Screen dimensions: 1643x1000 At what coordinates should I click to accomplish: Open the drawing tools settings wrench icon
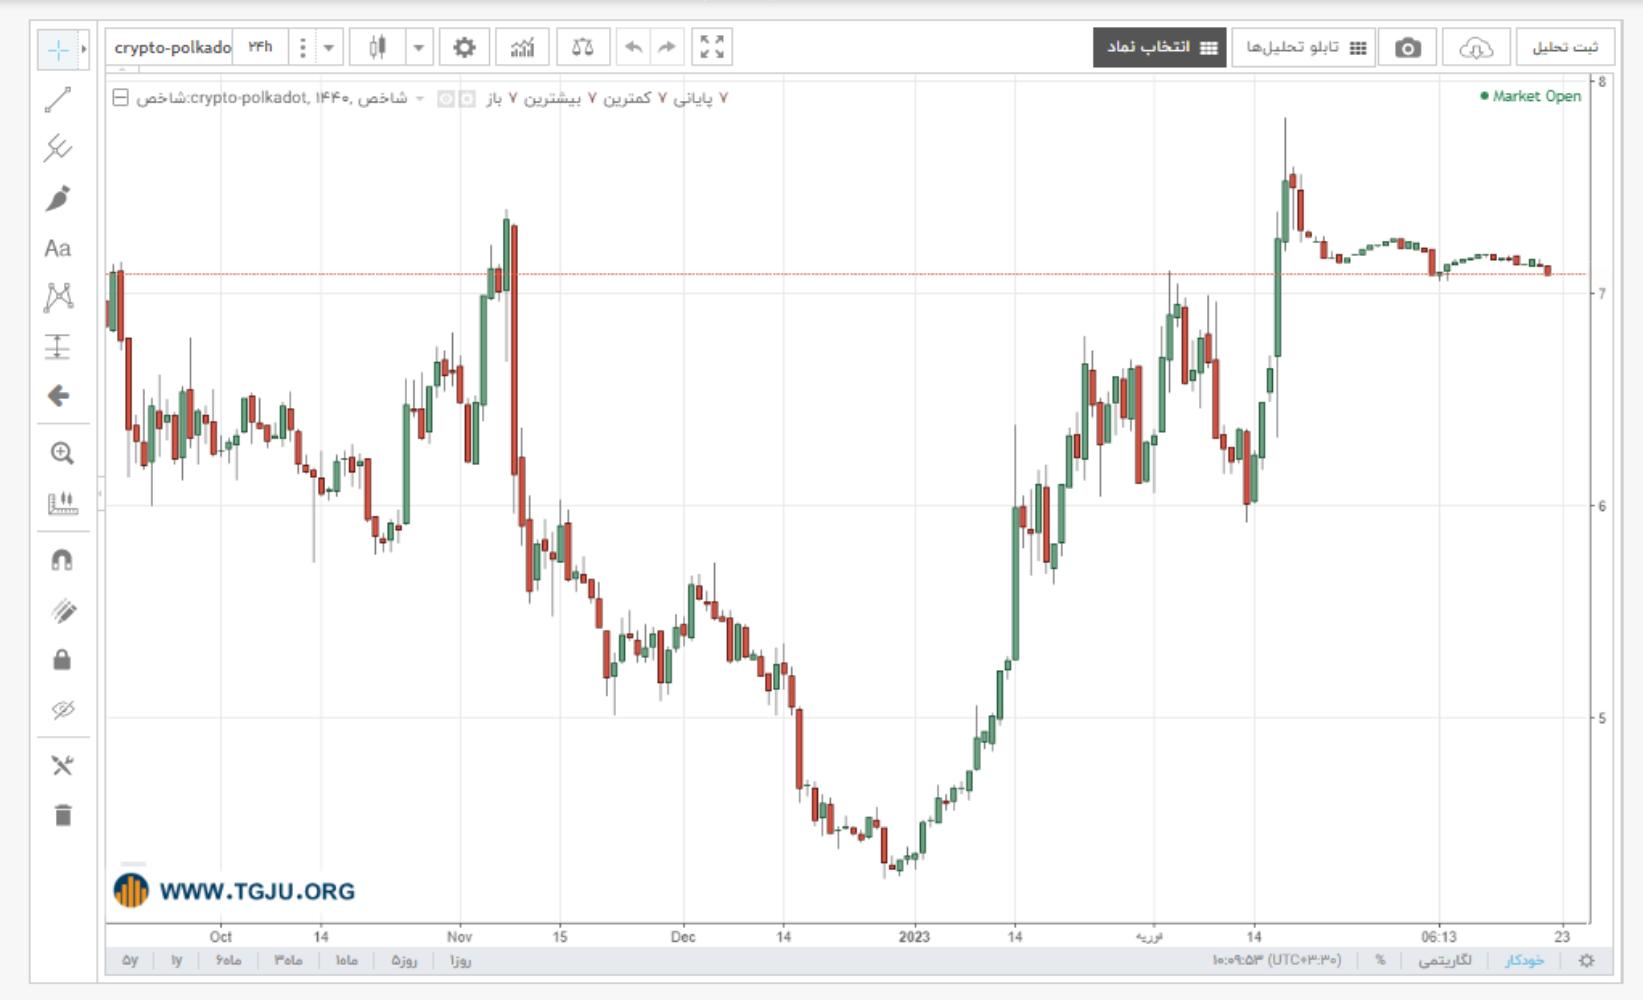point(62,766)
